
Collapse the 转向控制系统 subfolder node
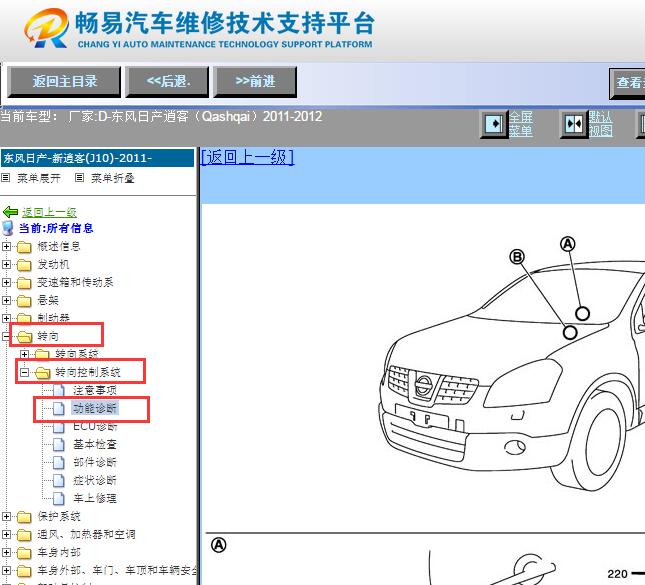pyautogui.click(x=24, y=372)
